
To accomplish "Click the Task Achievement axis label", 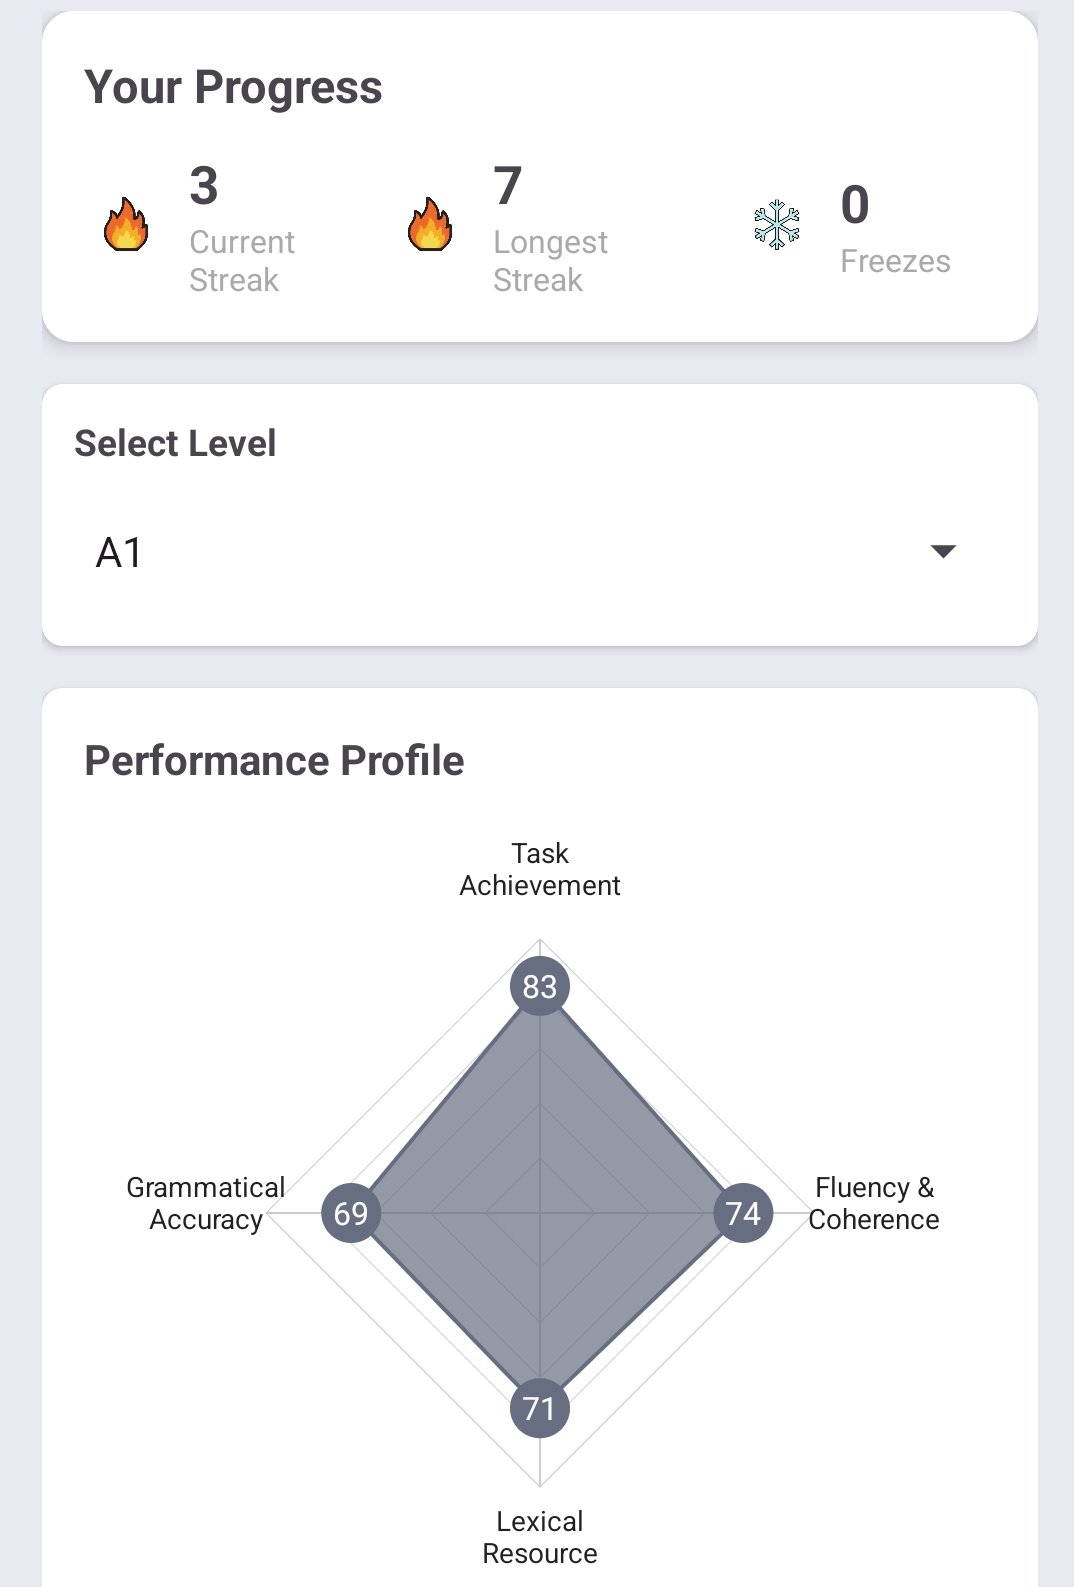I will (x=539, y=869).
